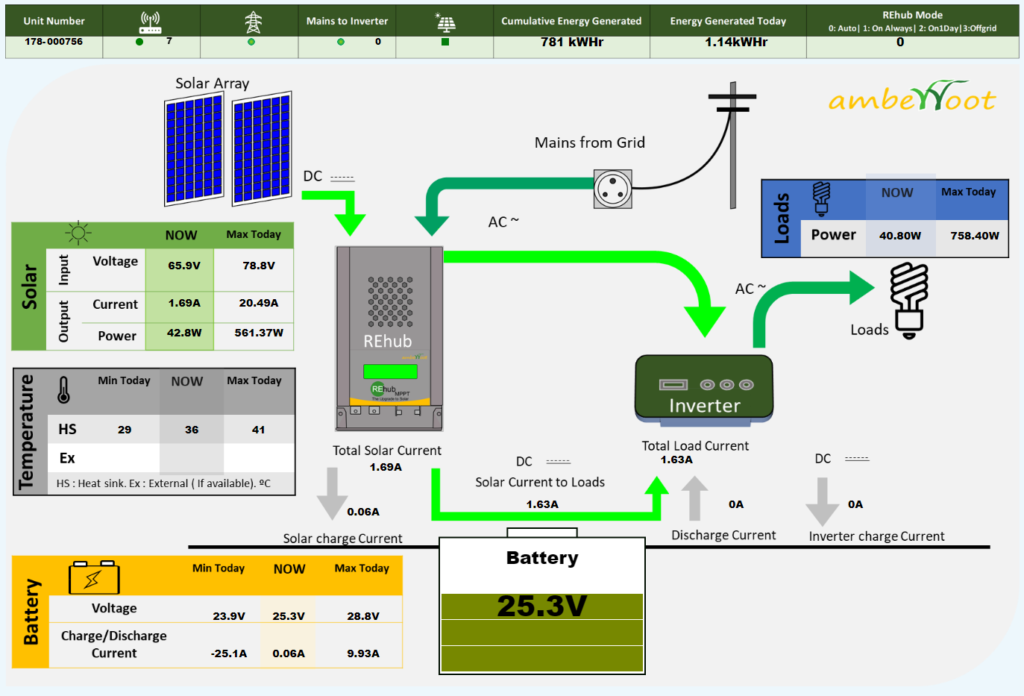The height and width of the screenshot is (696, 1024).
Task: Click the grey Discharge Current up arrow
Action: coord(695,498)
